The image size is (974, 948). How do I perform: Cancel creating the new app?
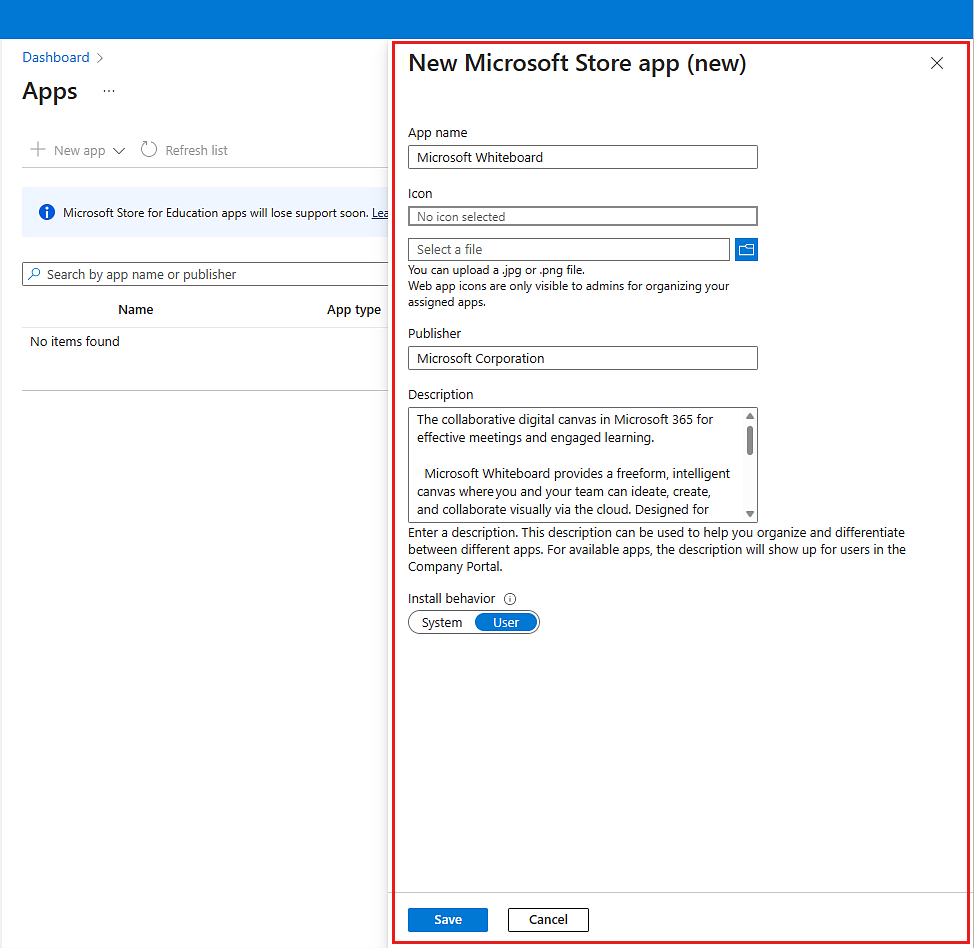(548, 919)
